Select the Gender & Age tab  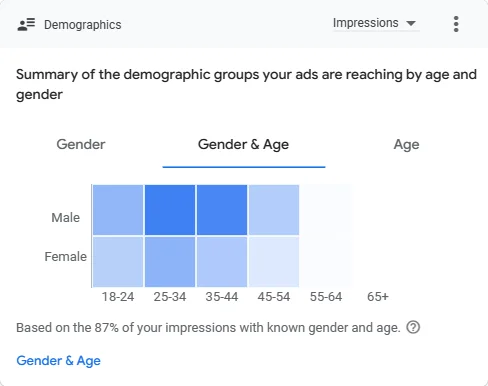click(244, 144)
